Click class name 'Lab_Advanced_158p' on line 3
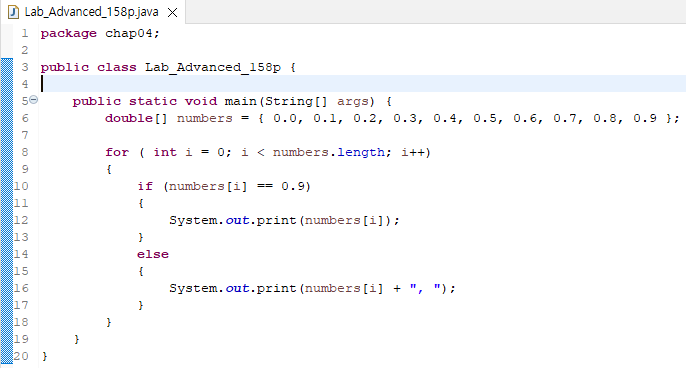Image resolution: width=686 pixels, height=368 pixels. [213, 67]
